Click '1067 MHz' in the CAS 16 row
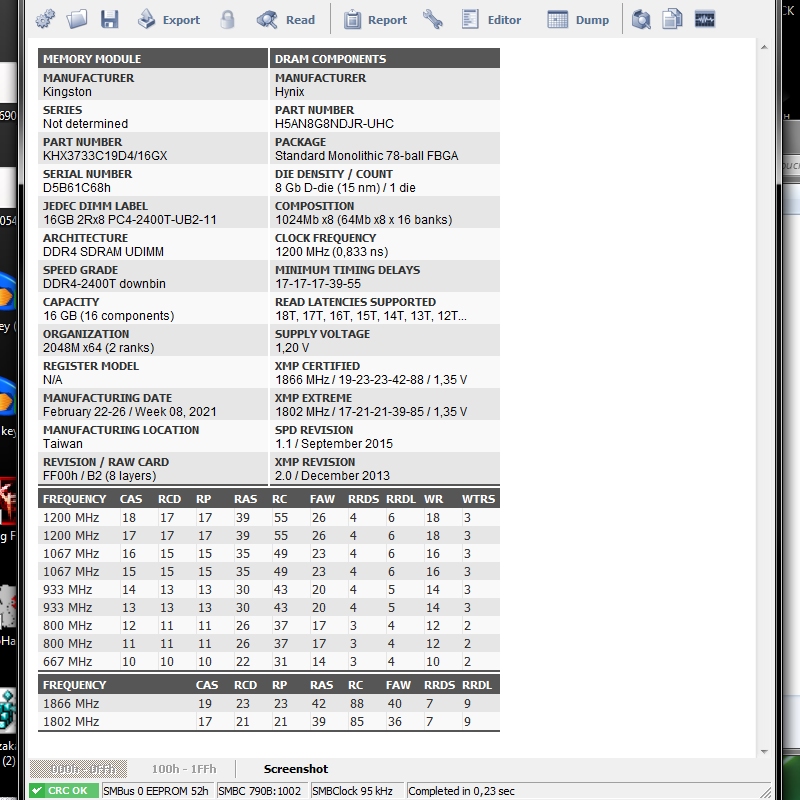Image resolution: width=800 pixels, height=800 pixels. click(x=71, y=554)
